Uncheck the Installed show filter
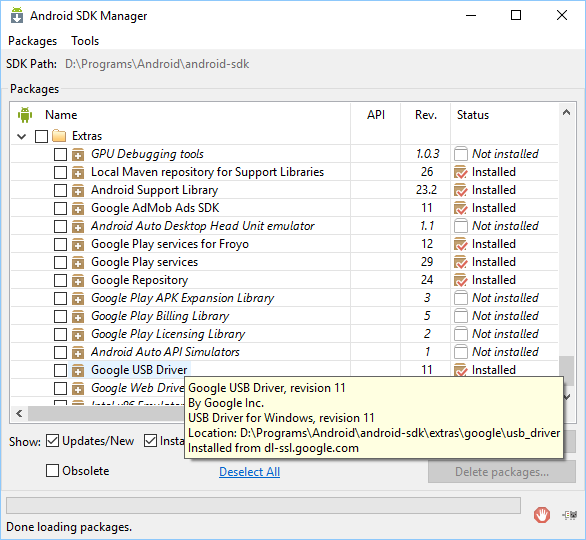This screenshot has height=540, width=586. [x=150, y=441]
